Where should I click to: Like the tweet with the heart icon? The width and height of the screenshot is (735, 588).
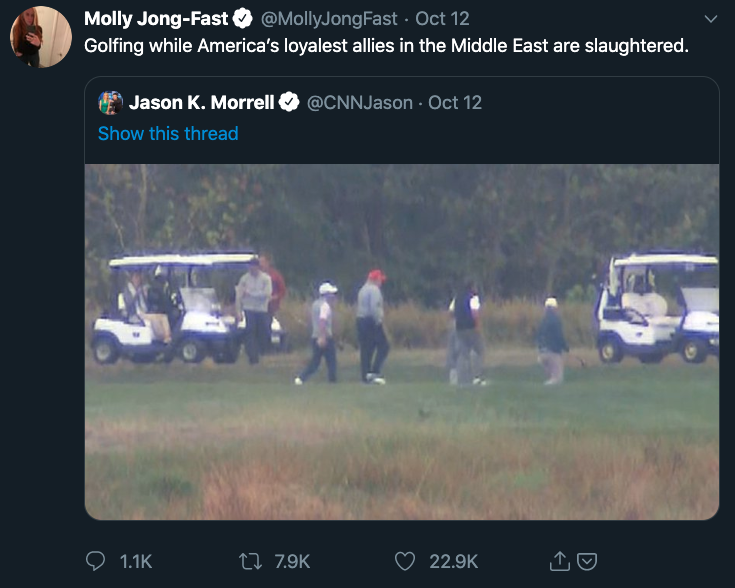(x=404, y=561)
